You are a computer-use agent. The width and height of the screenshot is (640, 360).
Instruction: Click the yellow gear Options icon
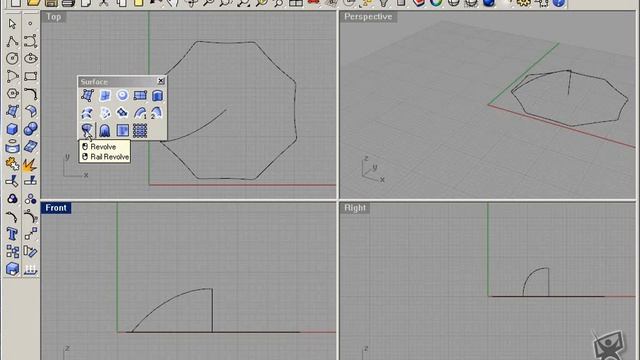click(x=524, y=3)
